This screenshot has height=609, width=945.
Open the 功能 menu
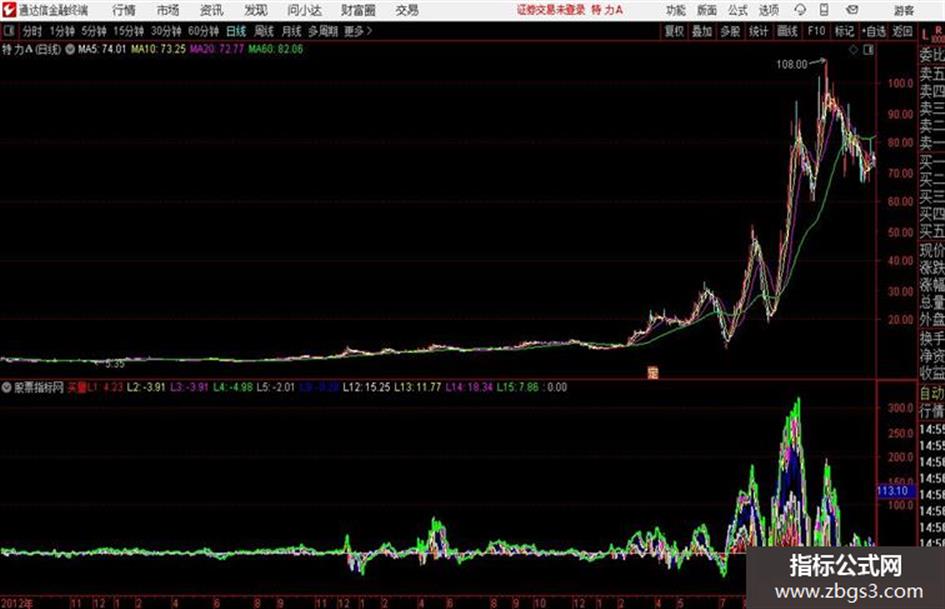point(676,10)
